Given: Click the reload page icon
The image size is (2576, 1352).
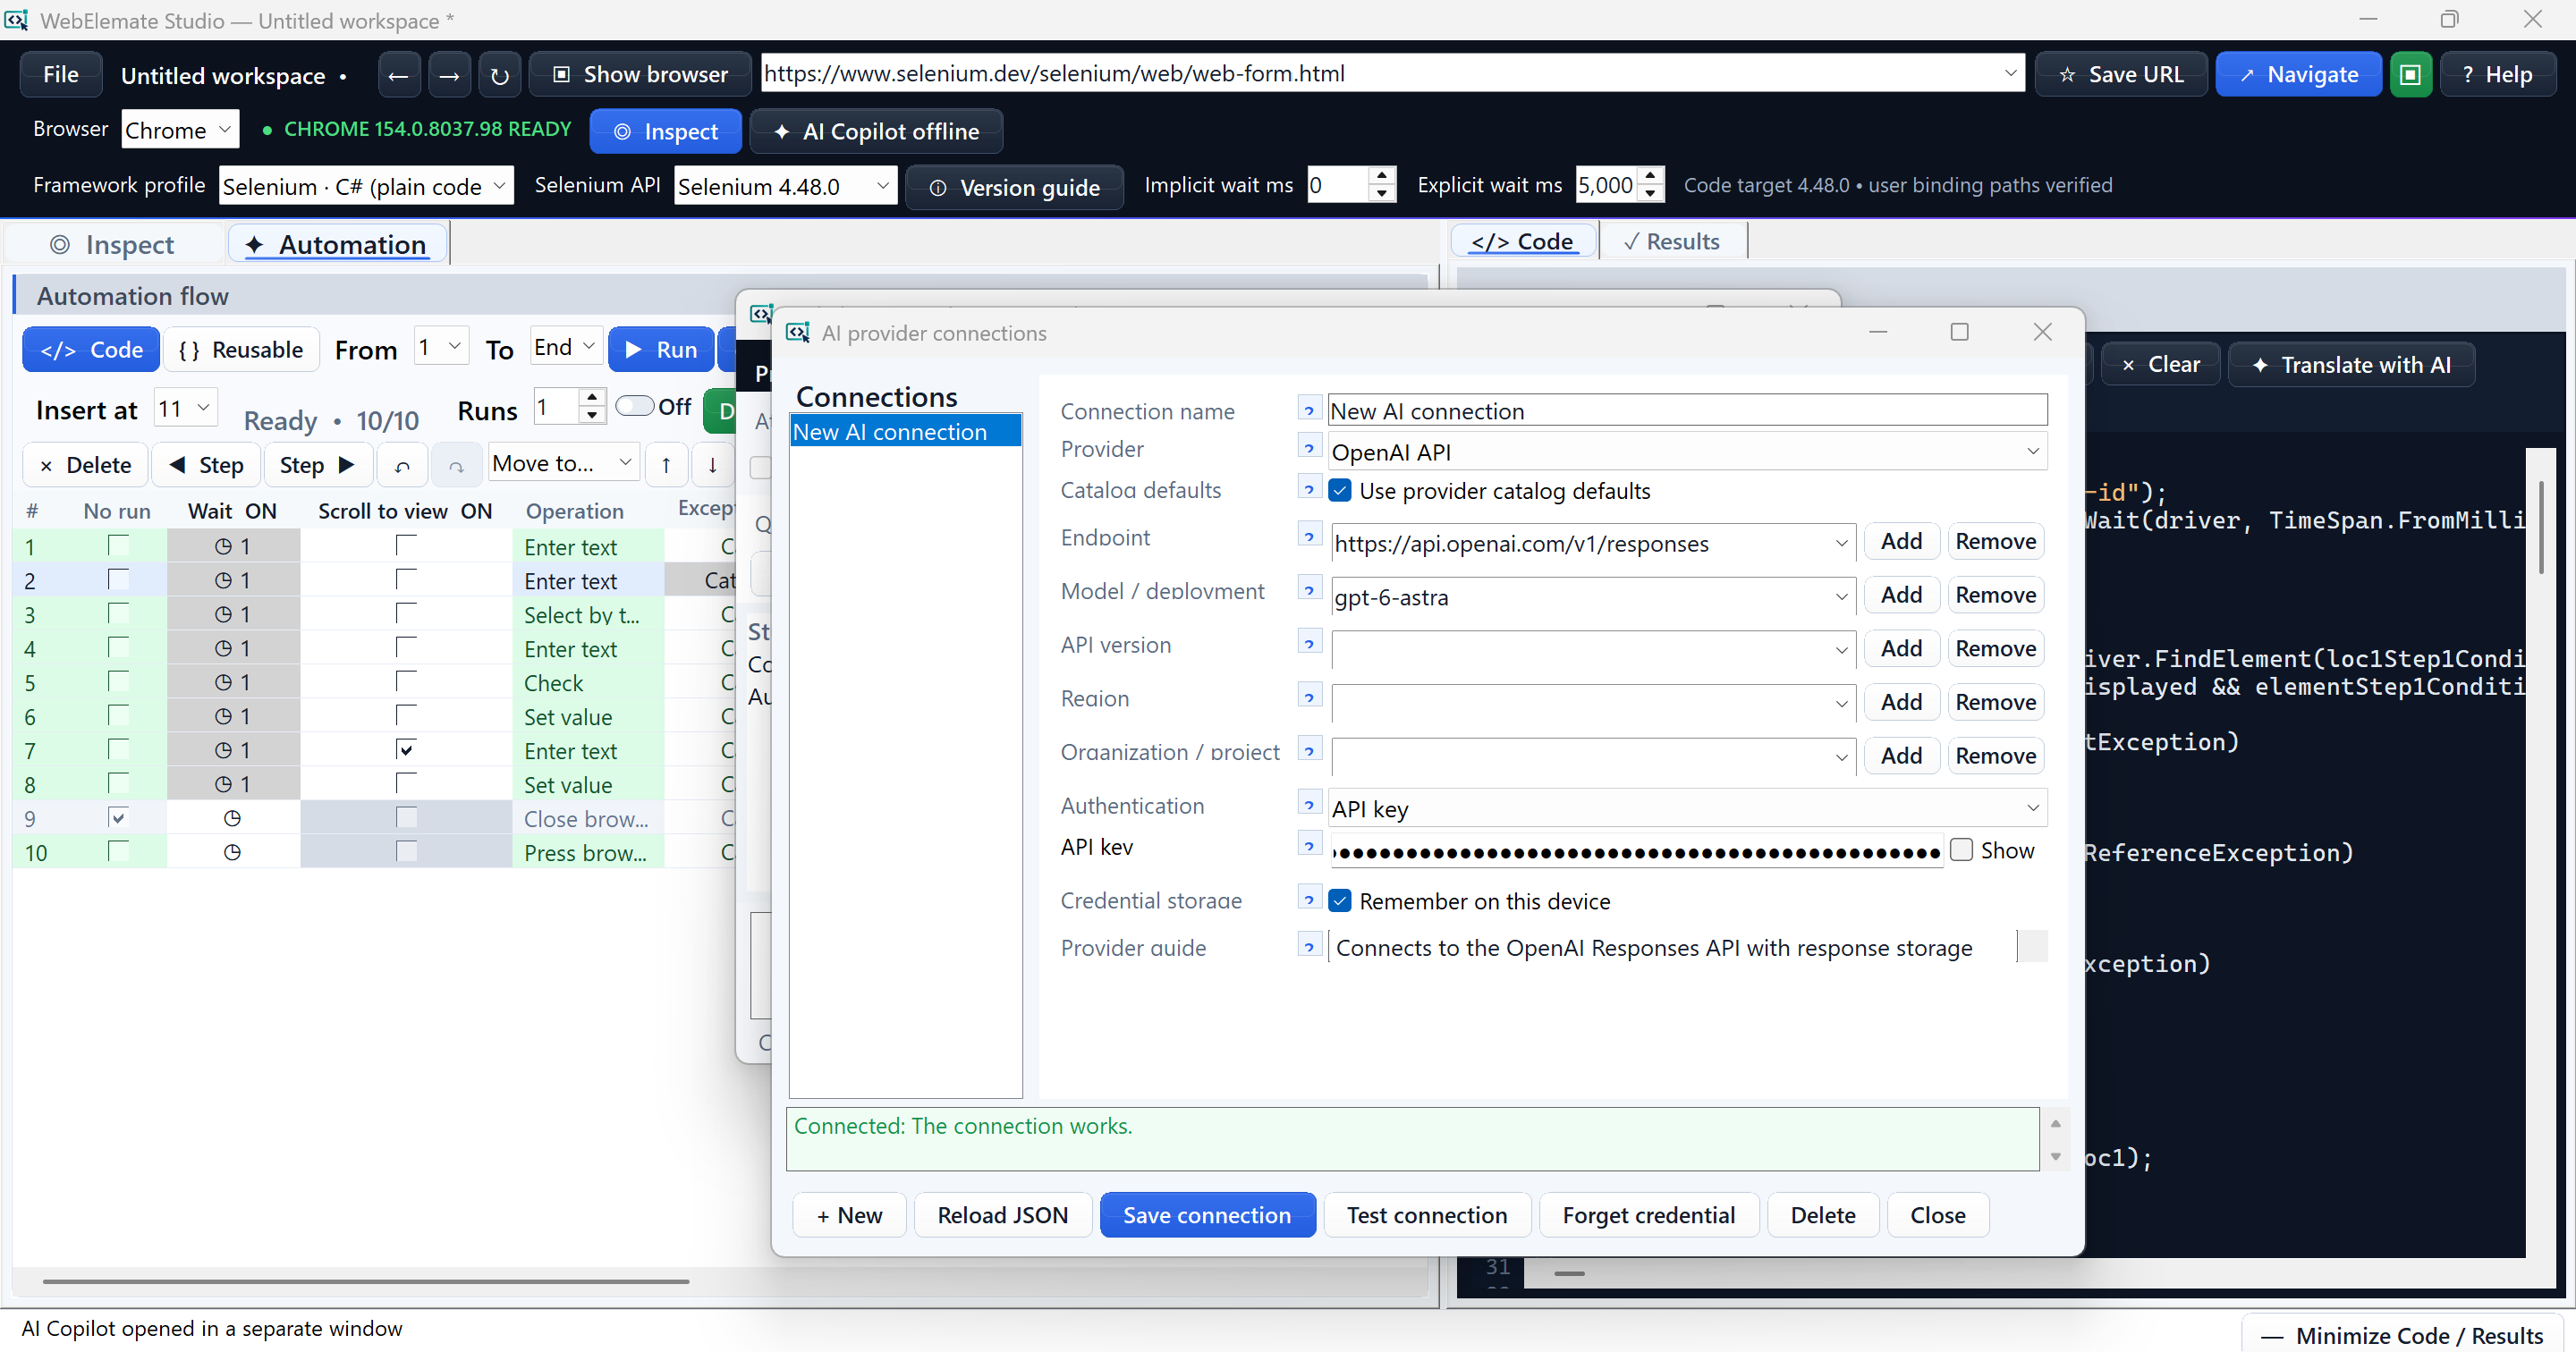Looking at the screenshot, I should pos(500,75).
